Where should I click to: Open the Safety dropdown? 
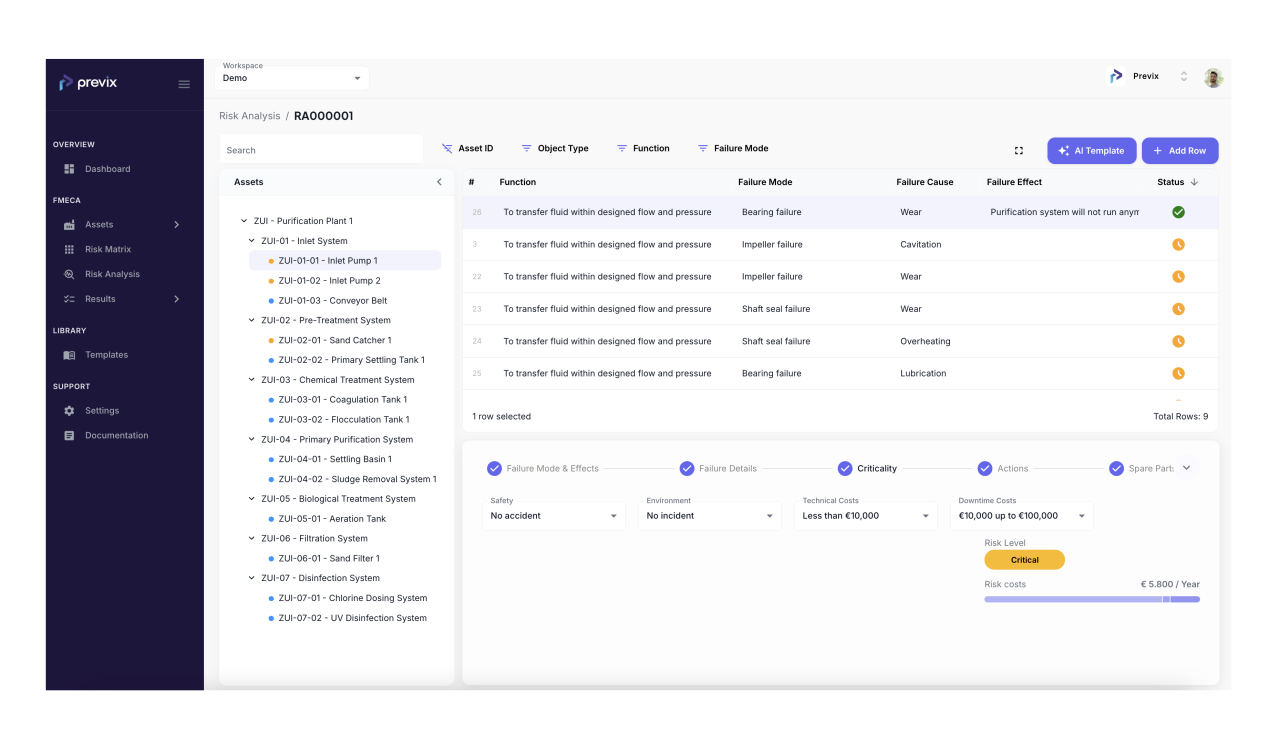click(554, 516)
